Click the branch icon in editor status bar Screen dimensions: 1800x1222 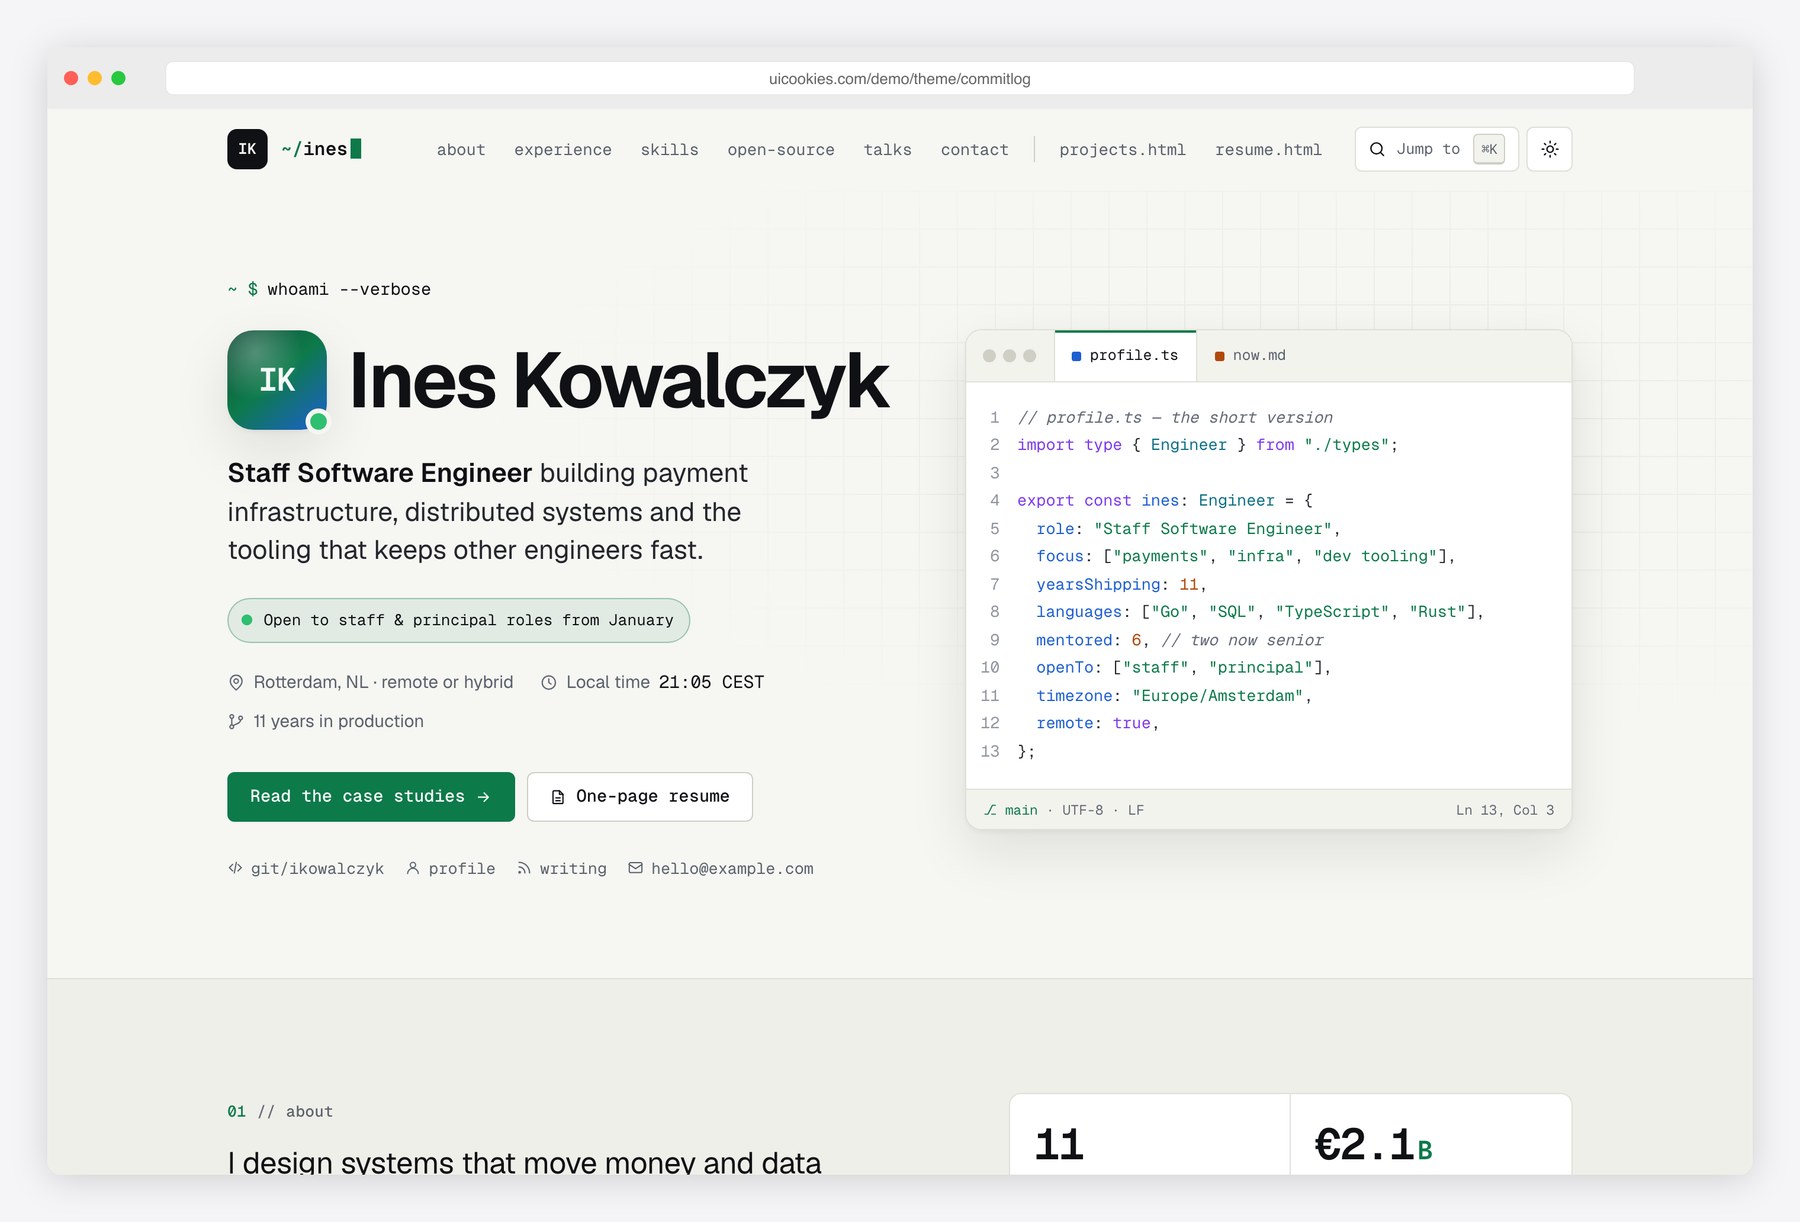990,810
